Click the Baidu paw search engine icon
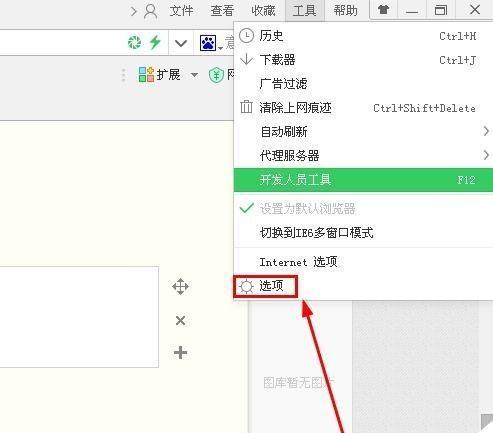The height and width of the screenshot is (433, 493). pyautogui.click(x=208, y=43)
